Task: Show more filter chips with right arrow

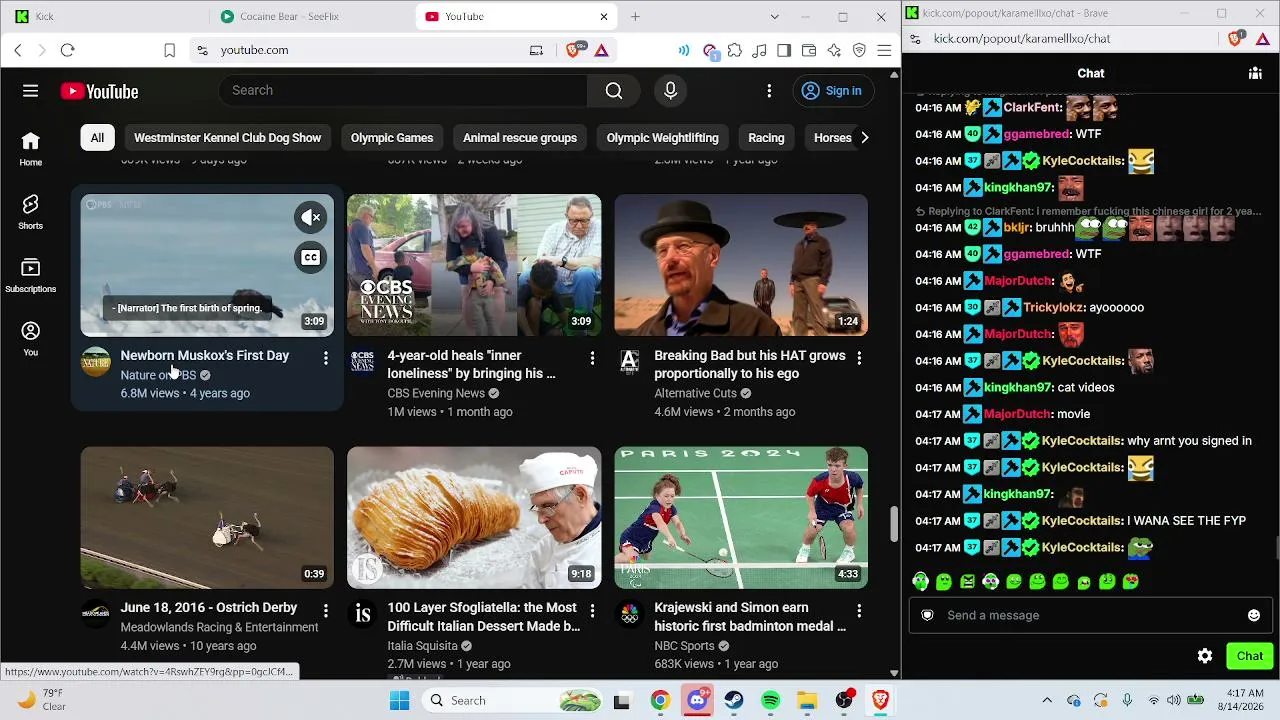Action: 865,138
